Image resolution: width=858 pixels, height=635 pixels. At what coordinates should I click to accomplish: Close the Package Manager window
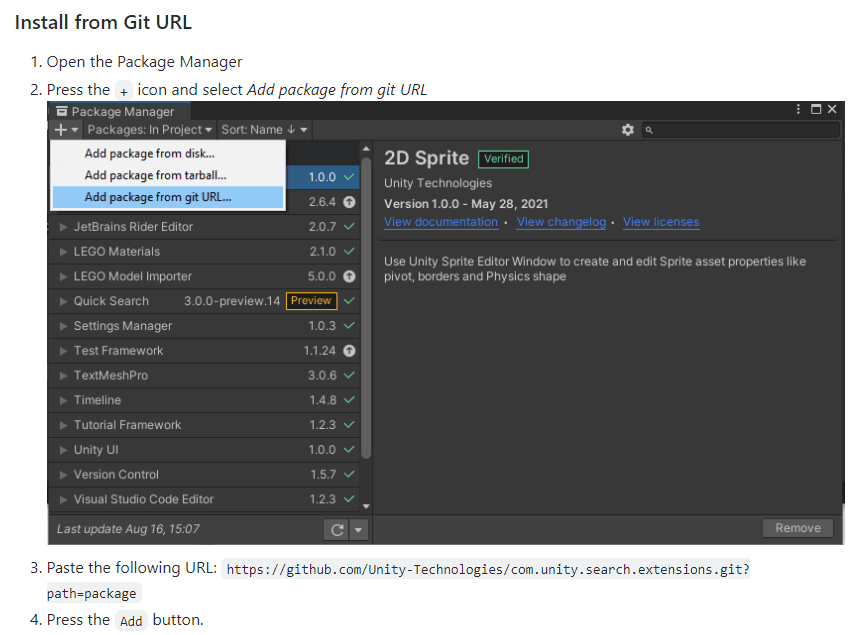(832, 109)
